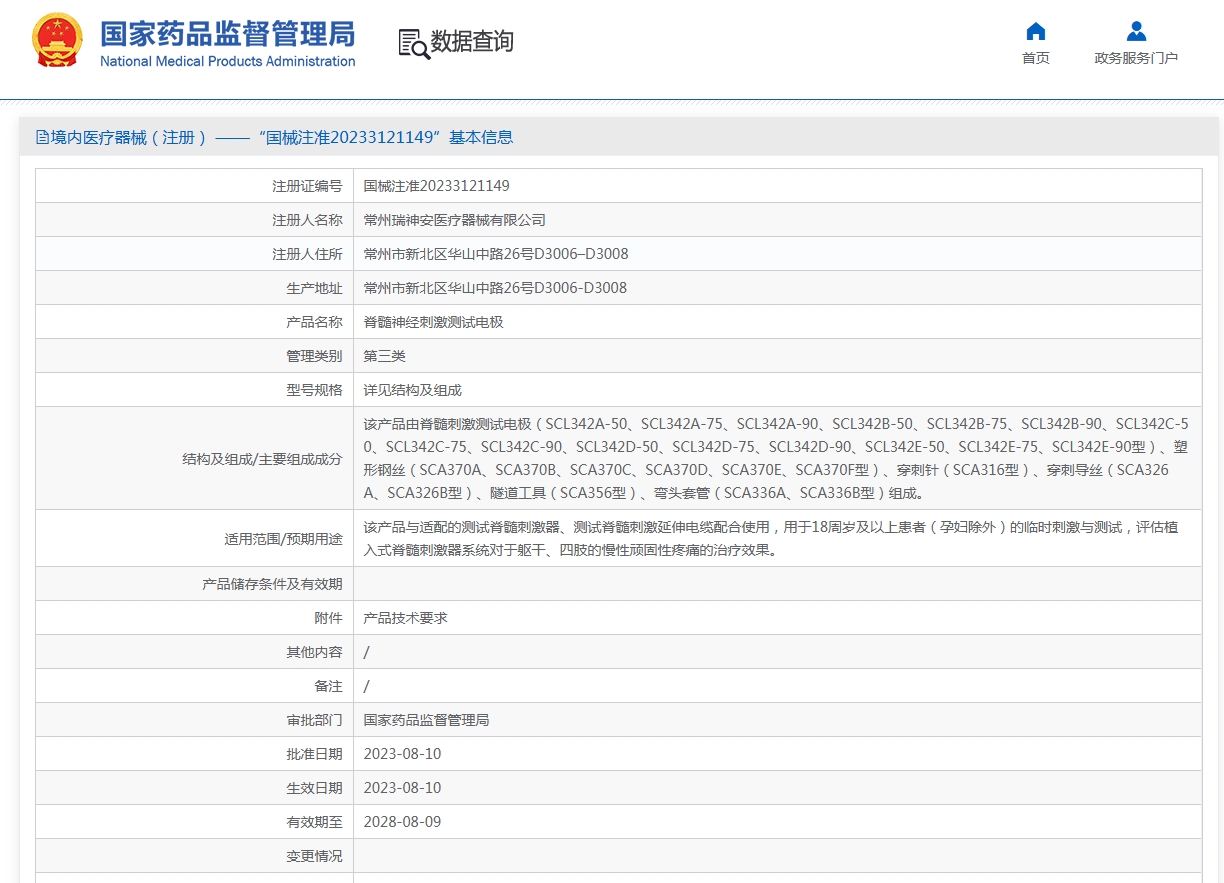Image resolution: width=1224 pixels, height=883 pixels.
Task: Click the 首页 link label
Action: click(1036, 58)
